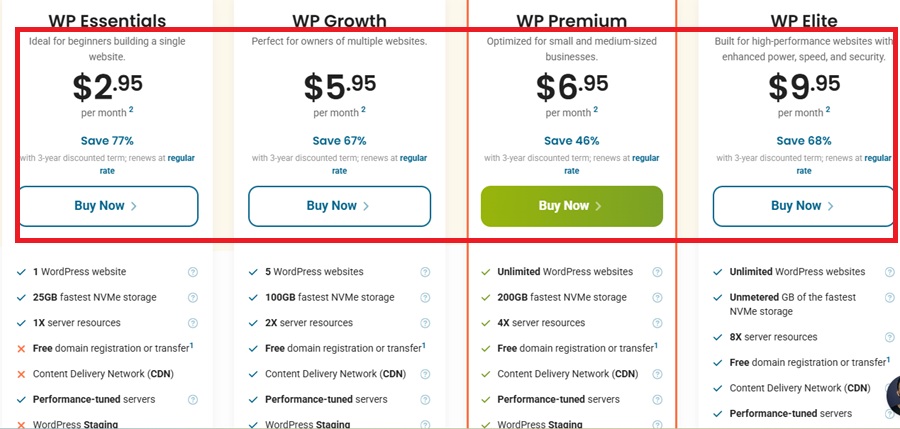Open regular rate link under WP Premium
This screenshot has width=900, height=429.
(x=645, y=158)
